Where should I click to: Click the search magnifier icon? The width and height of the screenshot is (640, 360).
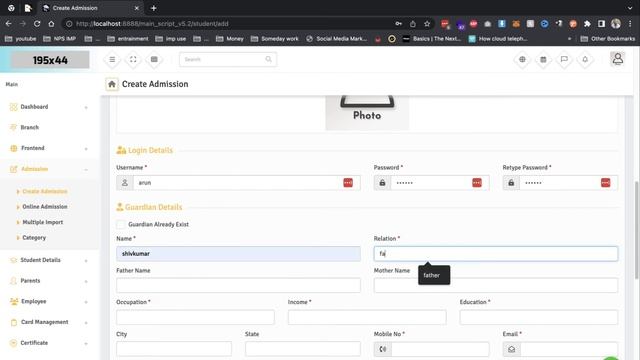point(268,60)
